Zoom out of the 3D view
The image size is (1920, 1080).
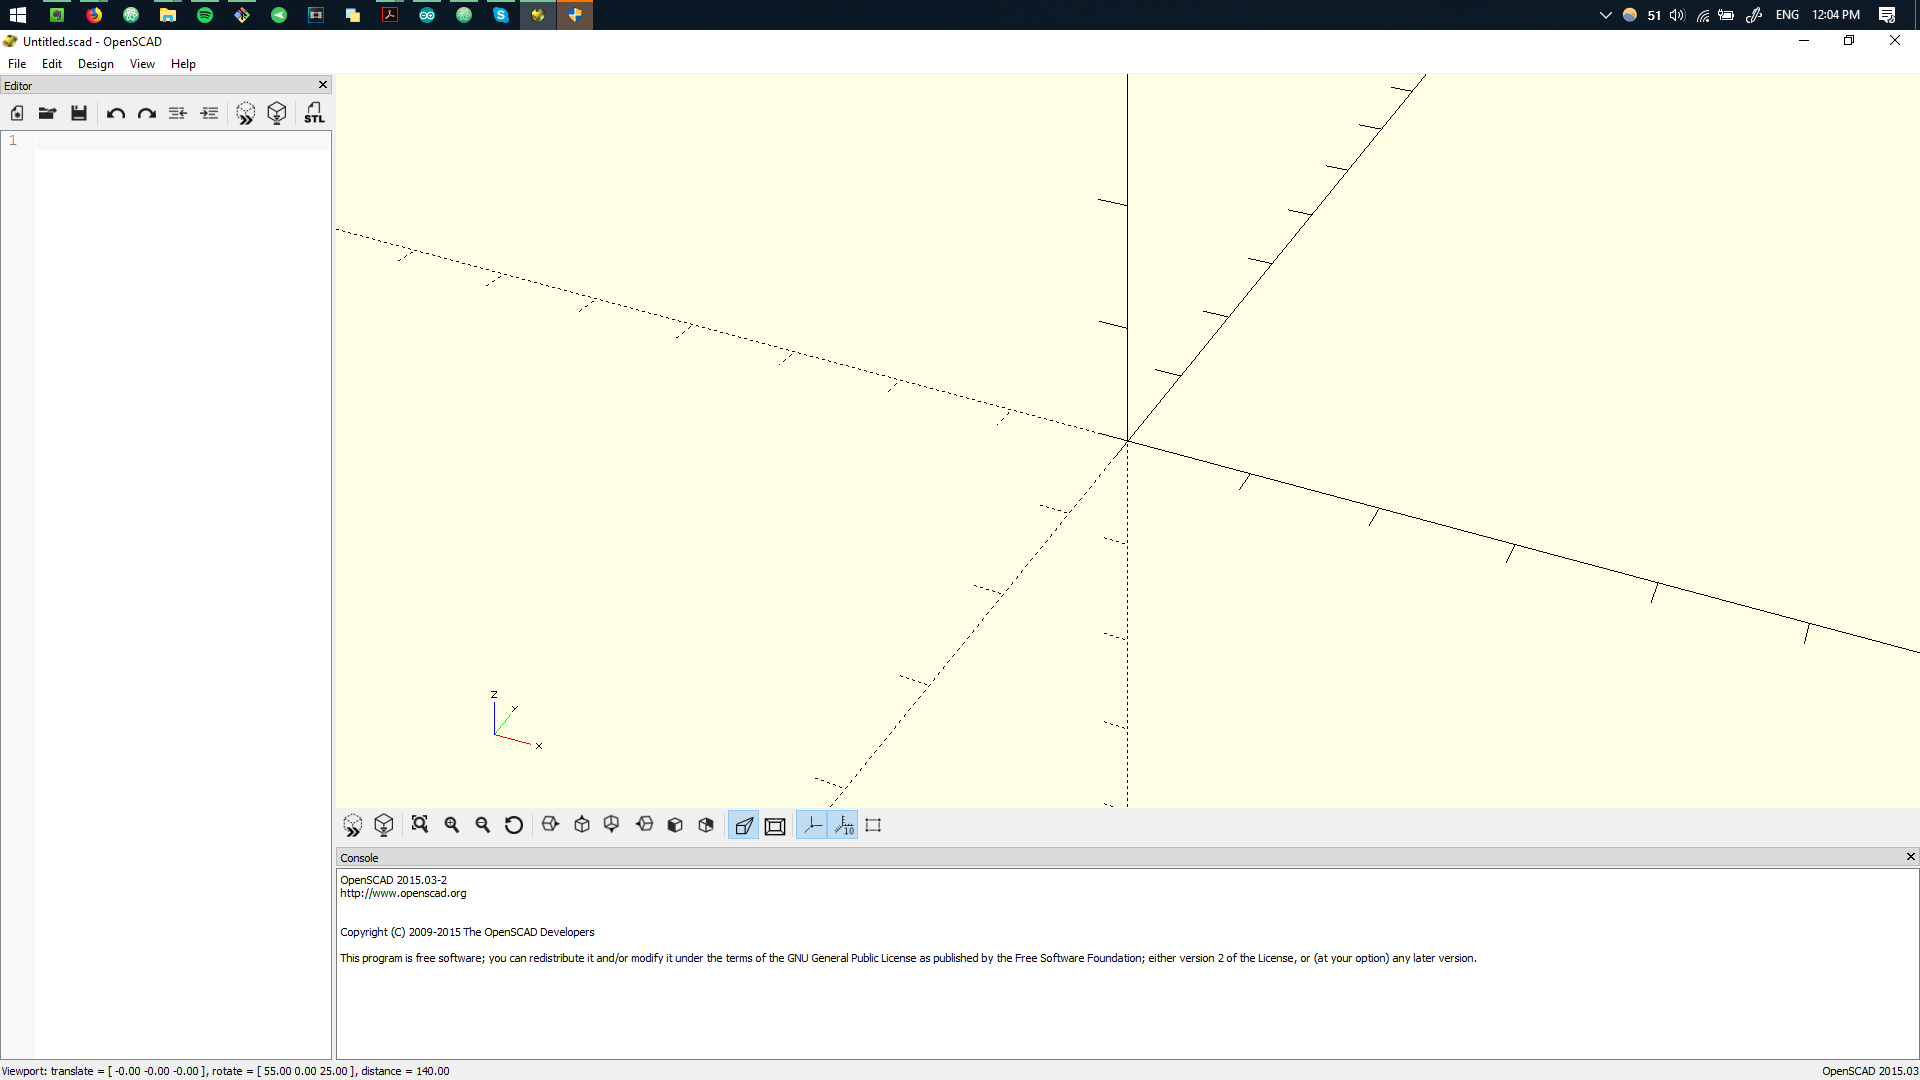[483, 825]
